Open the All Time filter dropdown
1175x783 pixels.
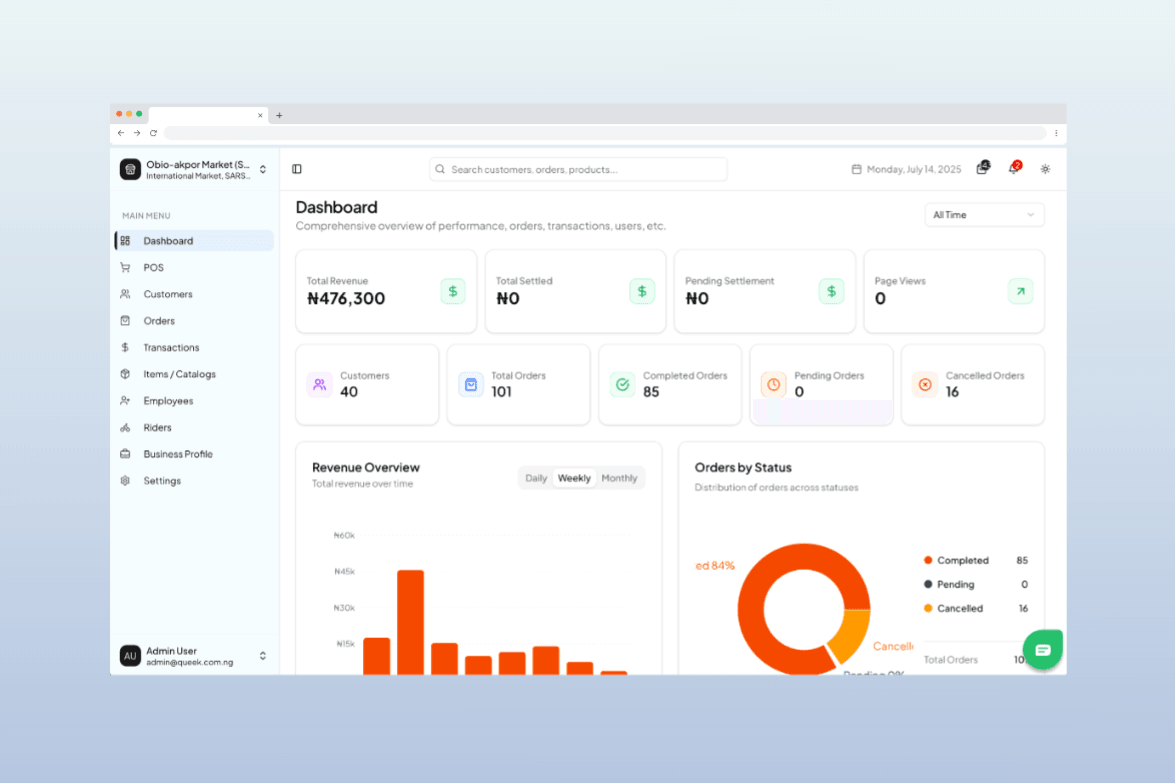pyautogui.click(x=984, y=214)
